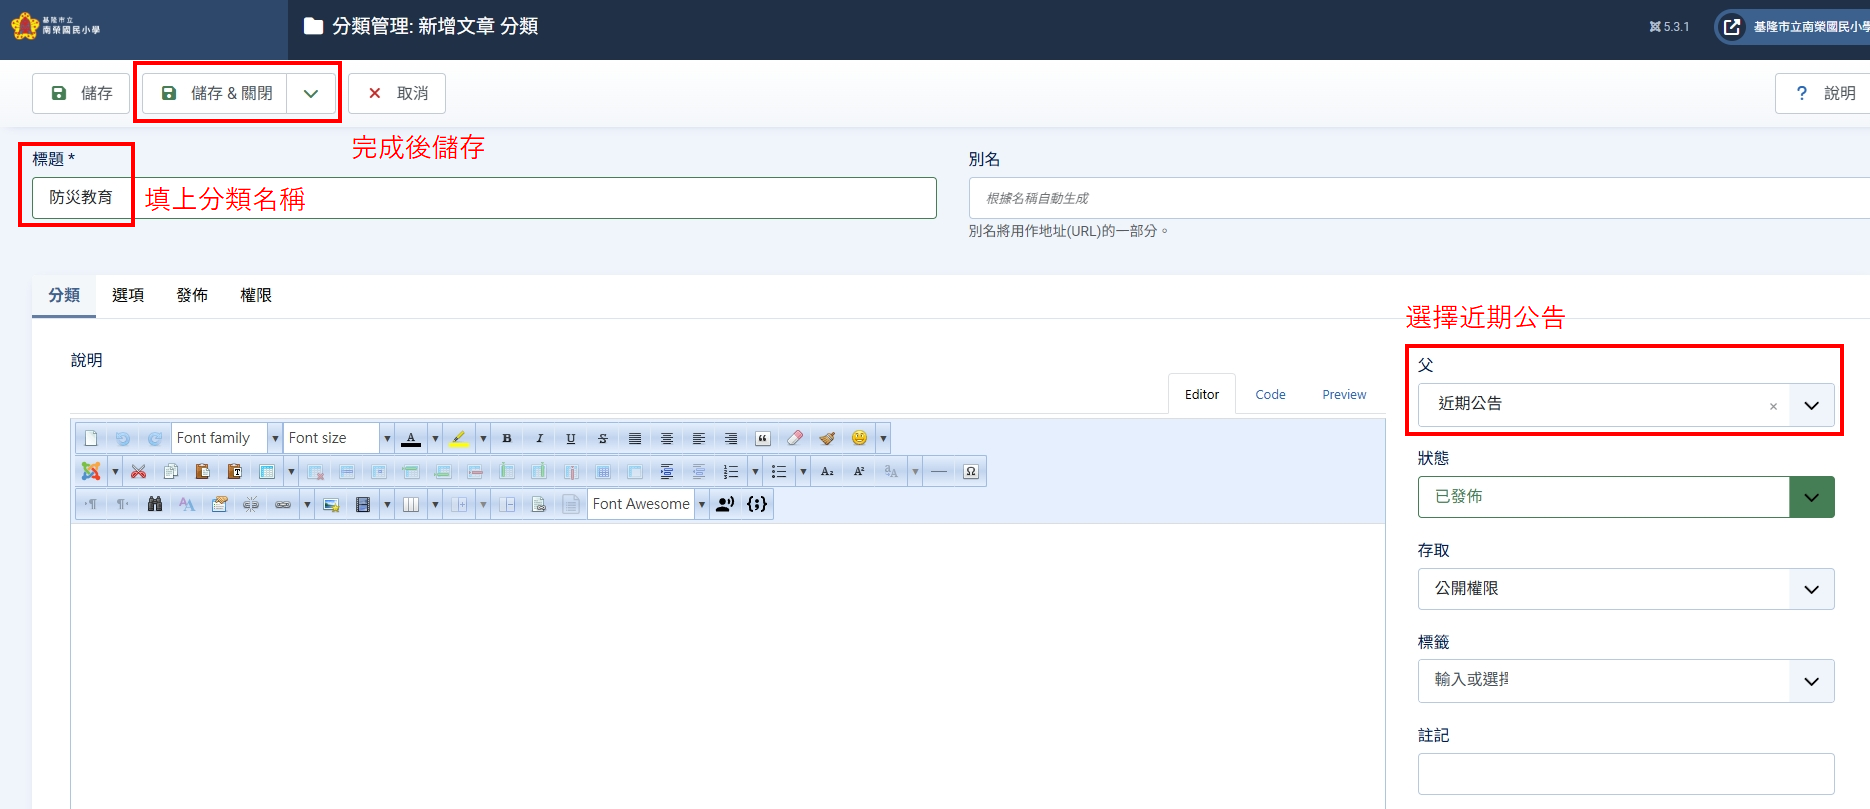
Task: Toggle bold formatting in the editor
Action: click(x=507, y=438)
